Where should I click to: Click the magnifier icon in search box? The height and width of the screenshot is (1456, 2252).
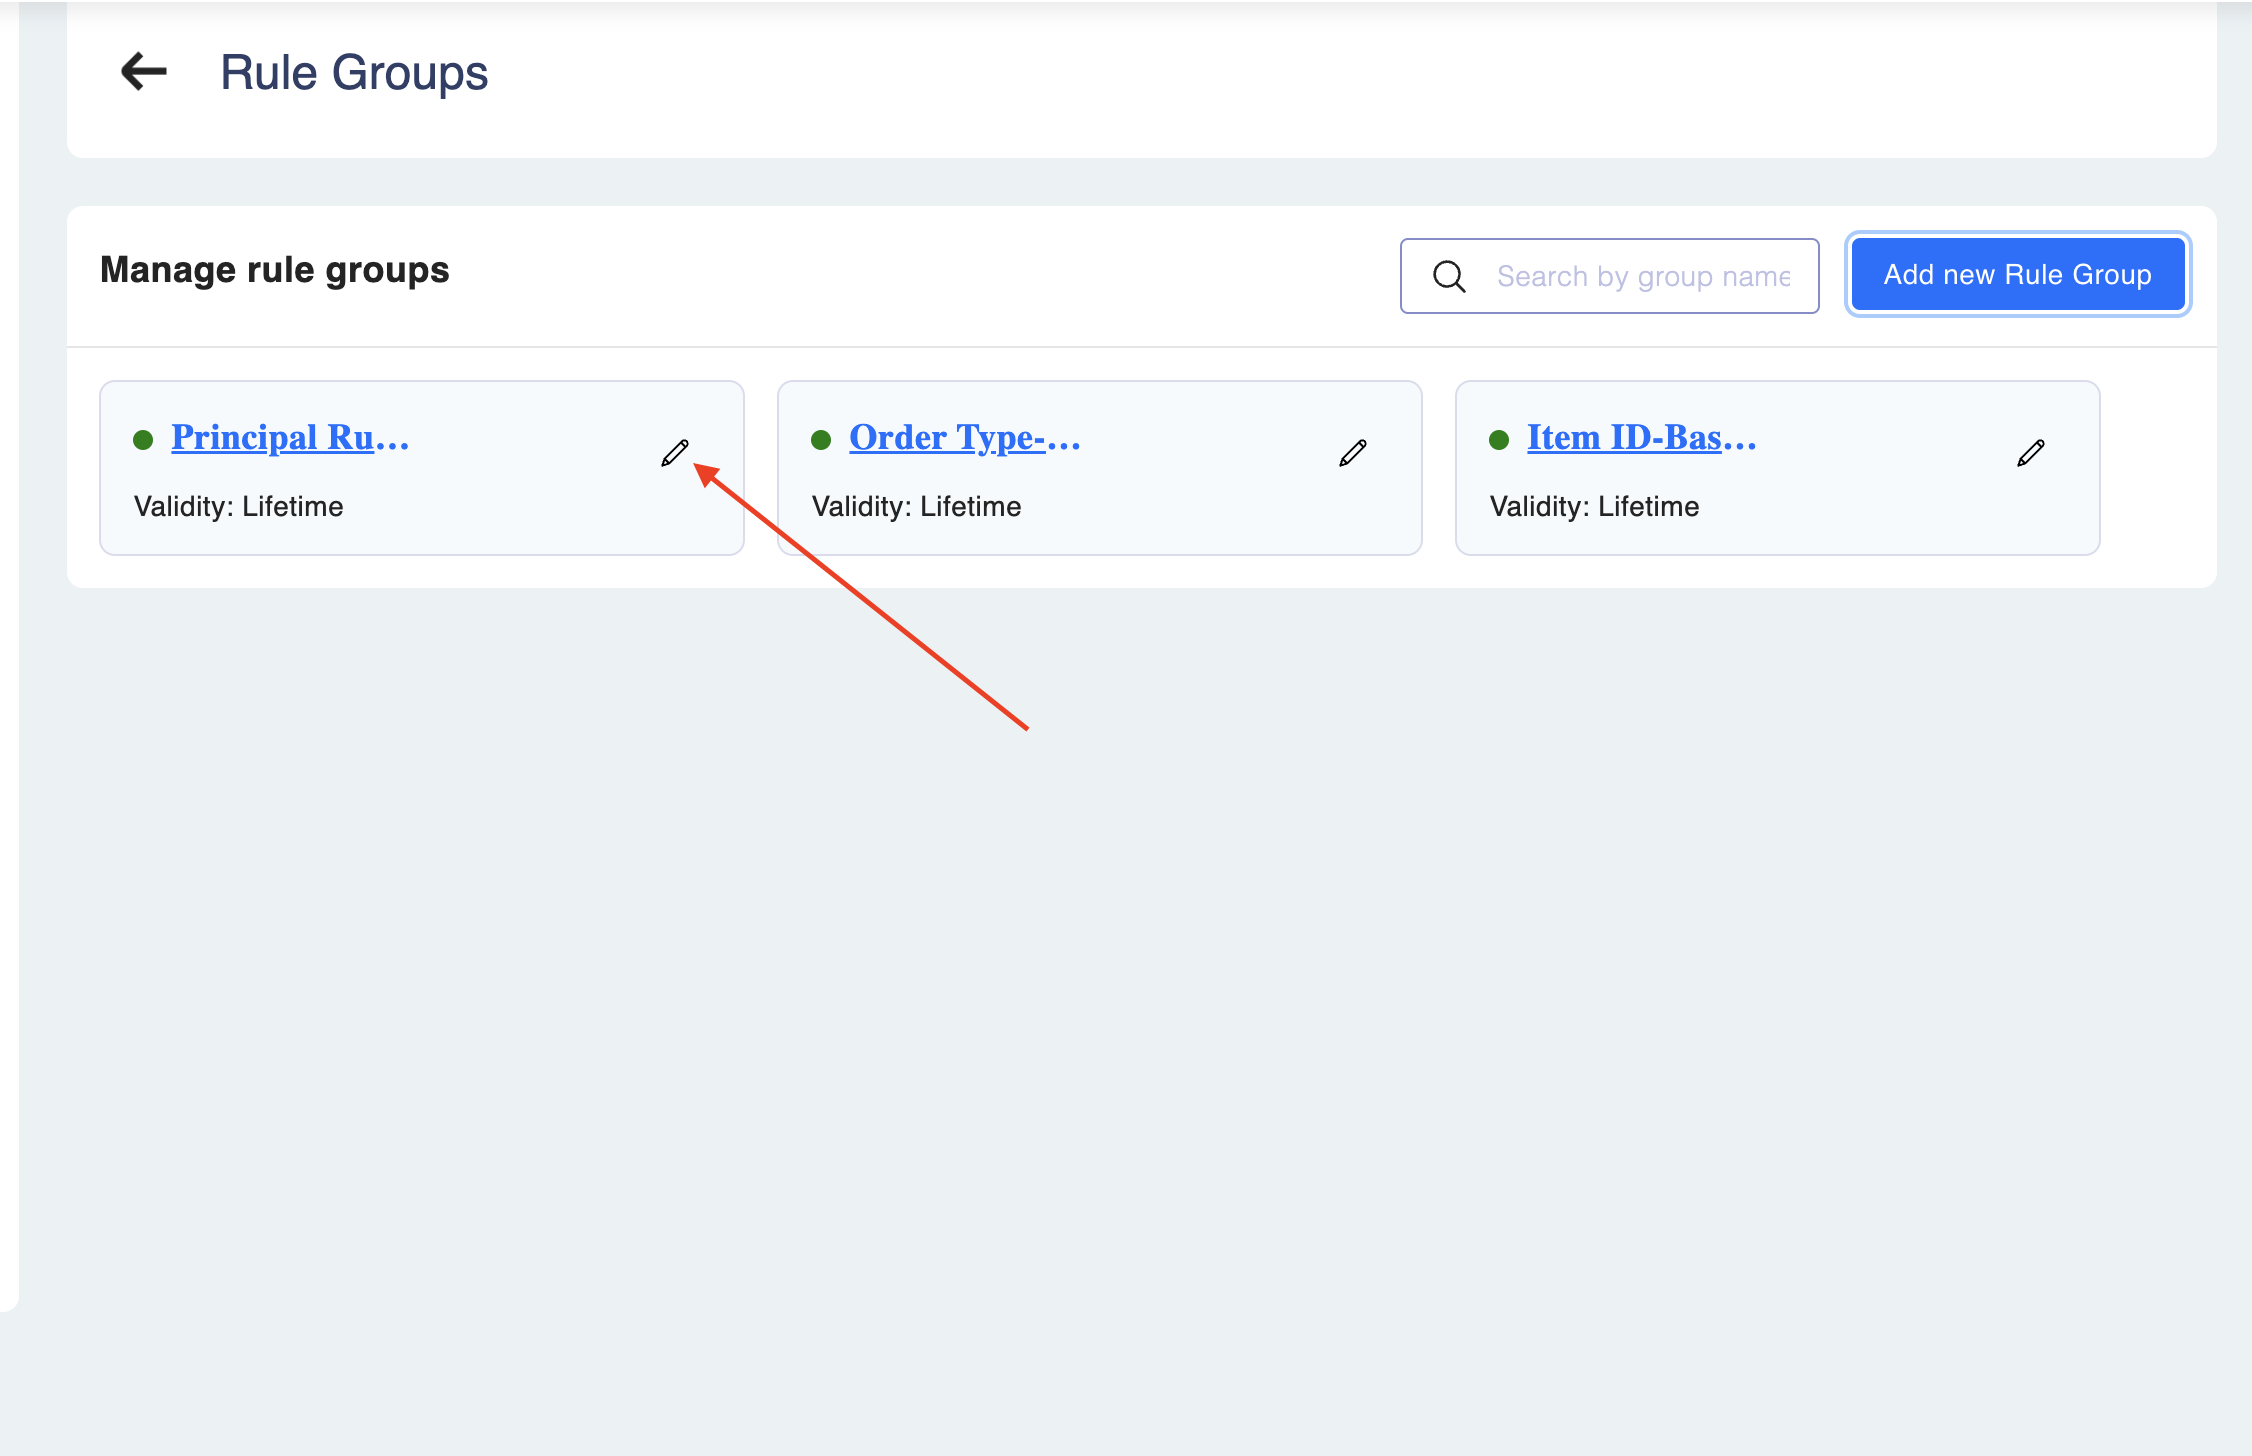[1449, 276]
